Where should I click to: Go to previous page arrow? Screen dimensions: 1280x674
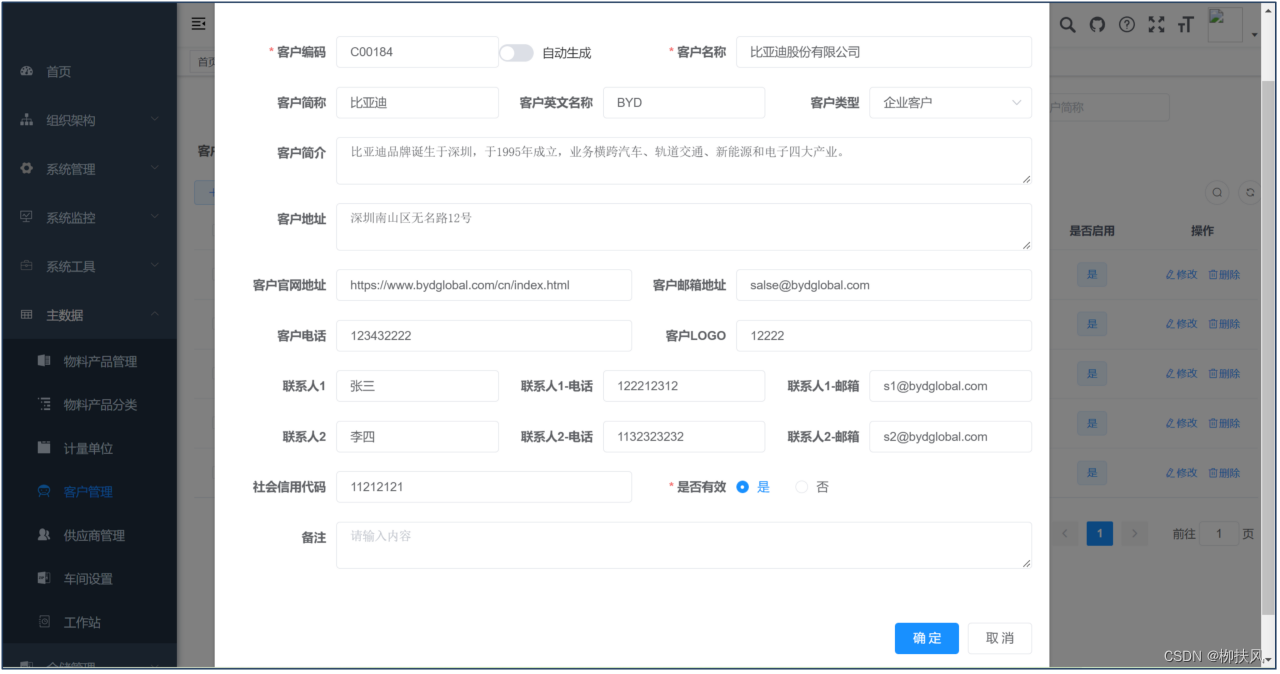coord(1065,534)
